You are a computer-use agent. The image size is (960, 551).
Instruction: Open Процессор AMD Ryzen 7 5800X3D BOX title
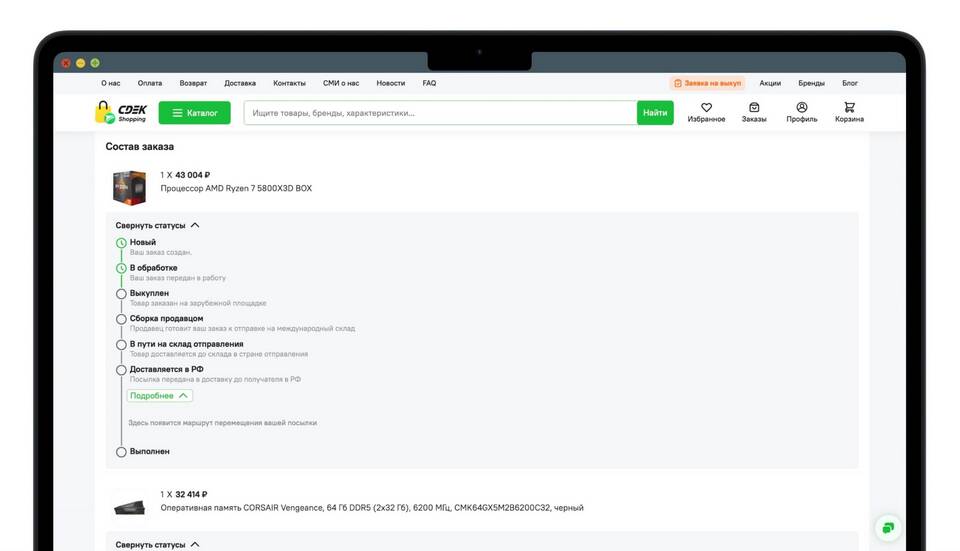[236, 189]
